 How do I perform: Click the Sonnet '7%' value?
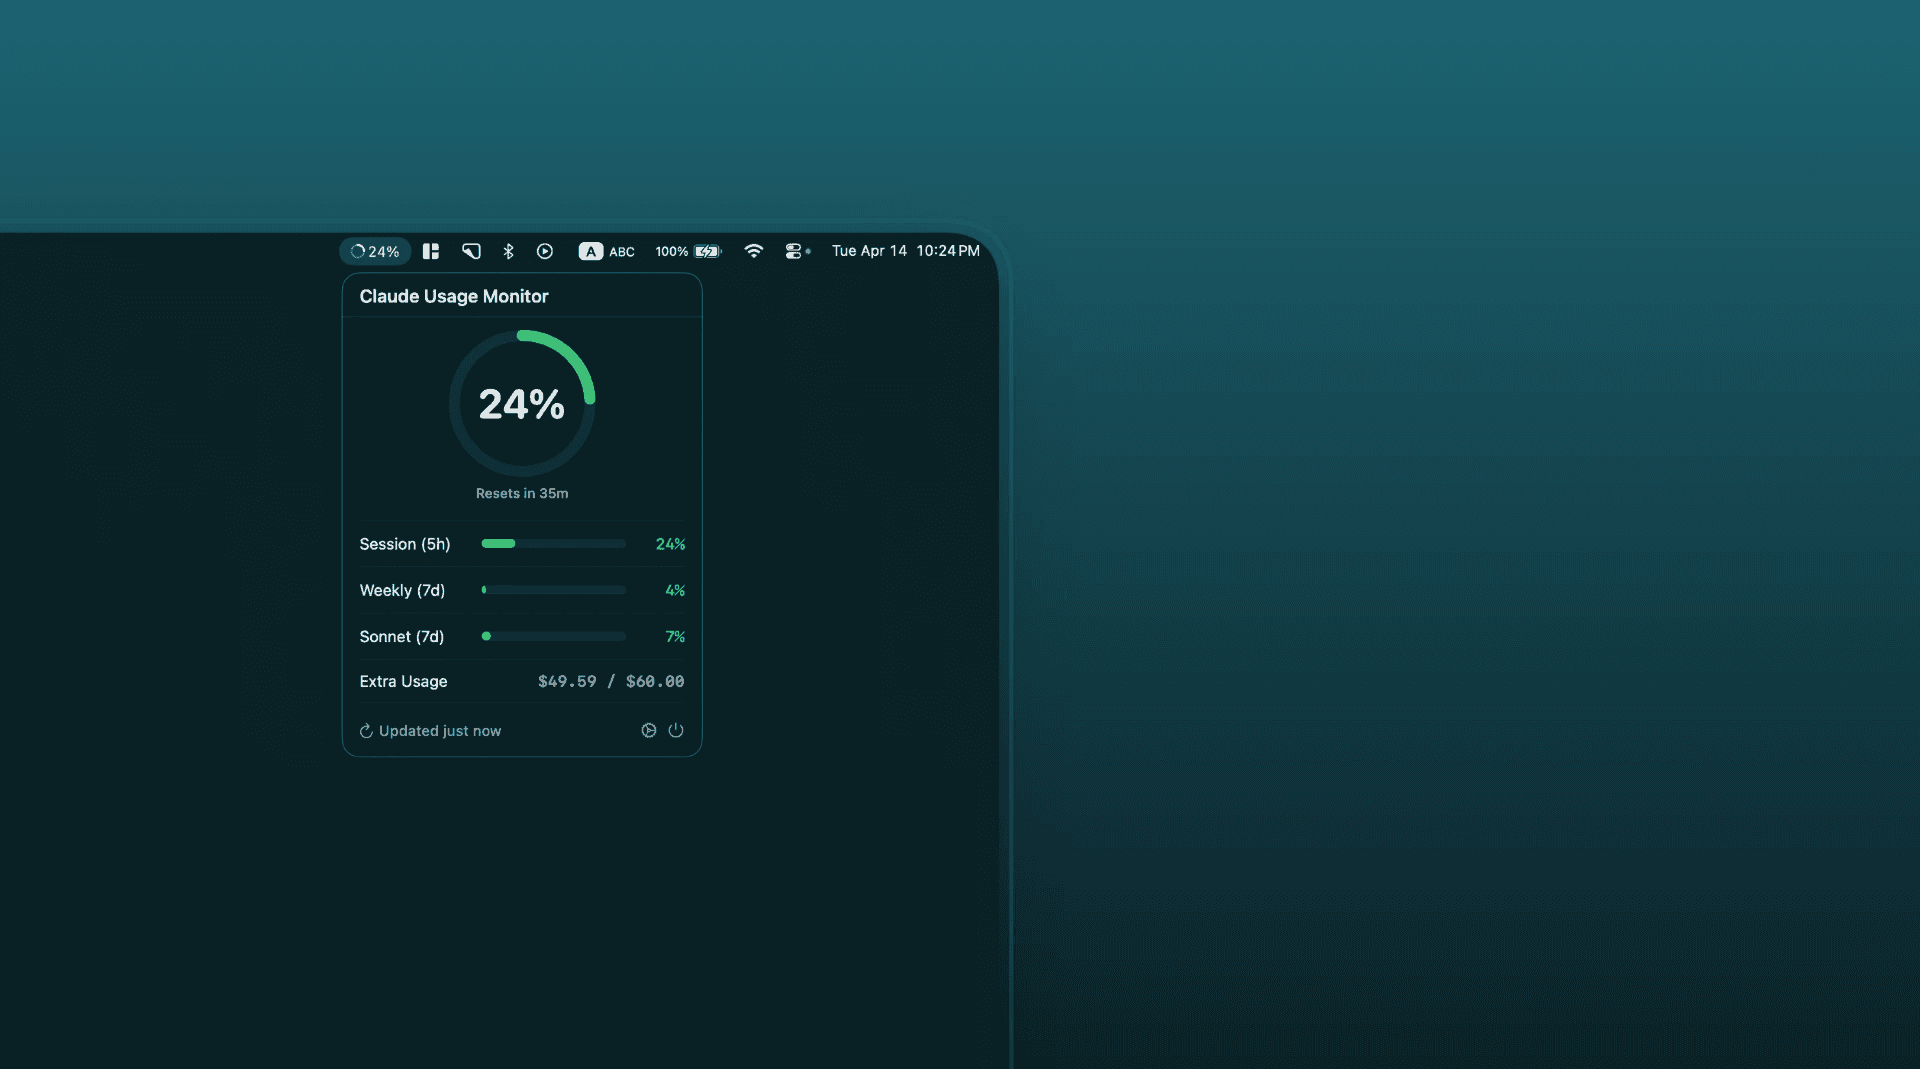675,636
